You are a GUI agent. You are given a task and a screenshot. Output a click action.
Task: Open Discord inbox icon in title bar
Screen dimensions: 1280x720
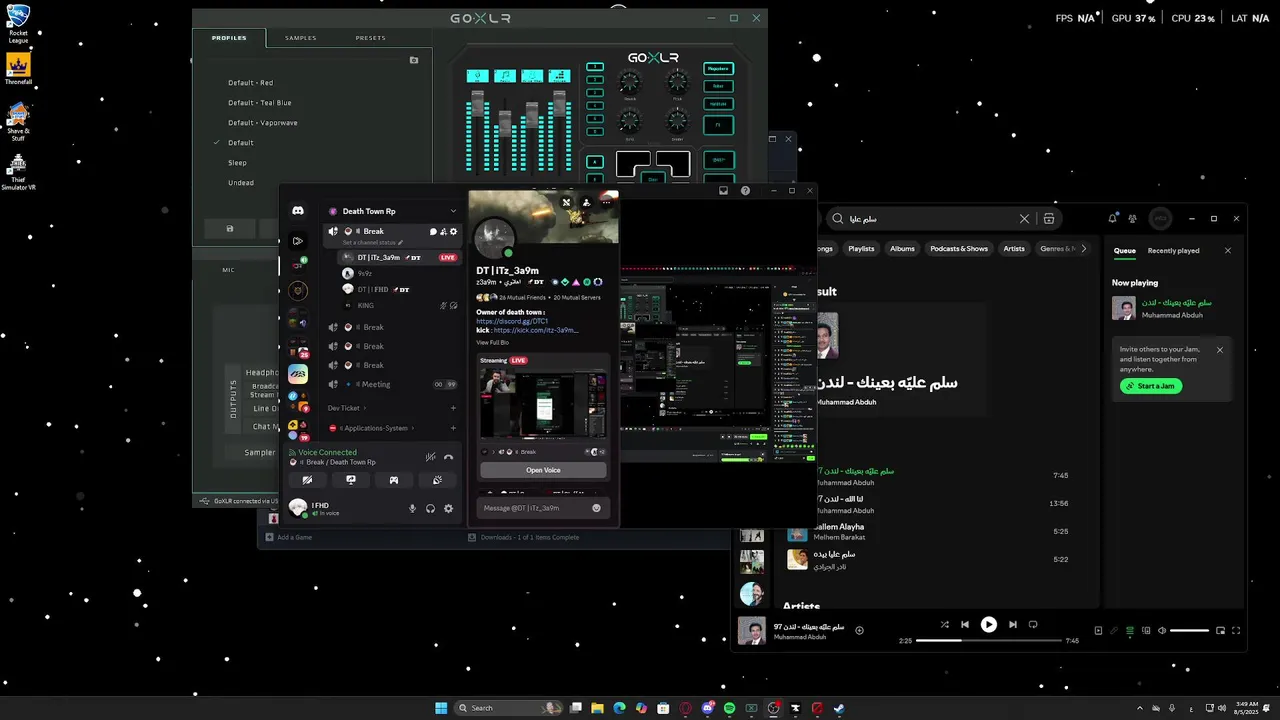[724, 190]
